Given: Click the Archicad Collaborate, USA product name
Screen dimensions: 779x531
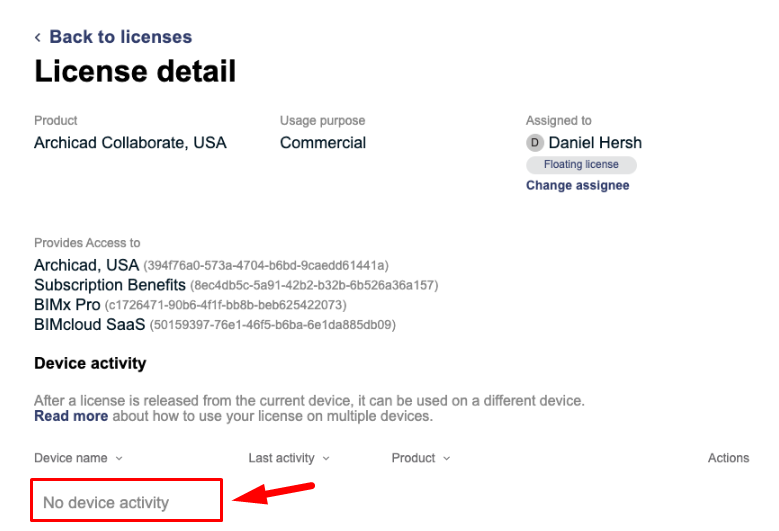Looking at the screenshot, I should (x=130, y=143).
